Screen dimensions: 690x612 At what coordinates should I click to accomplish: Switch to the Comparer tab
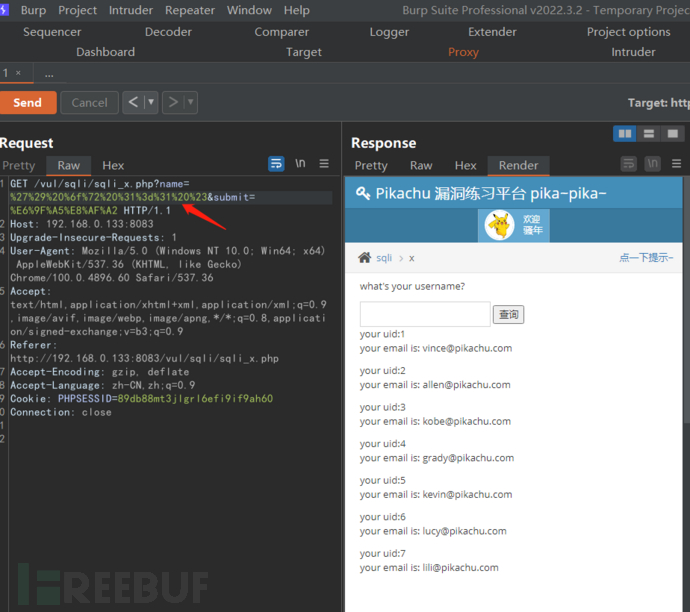click(x=282, y=32)
